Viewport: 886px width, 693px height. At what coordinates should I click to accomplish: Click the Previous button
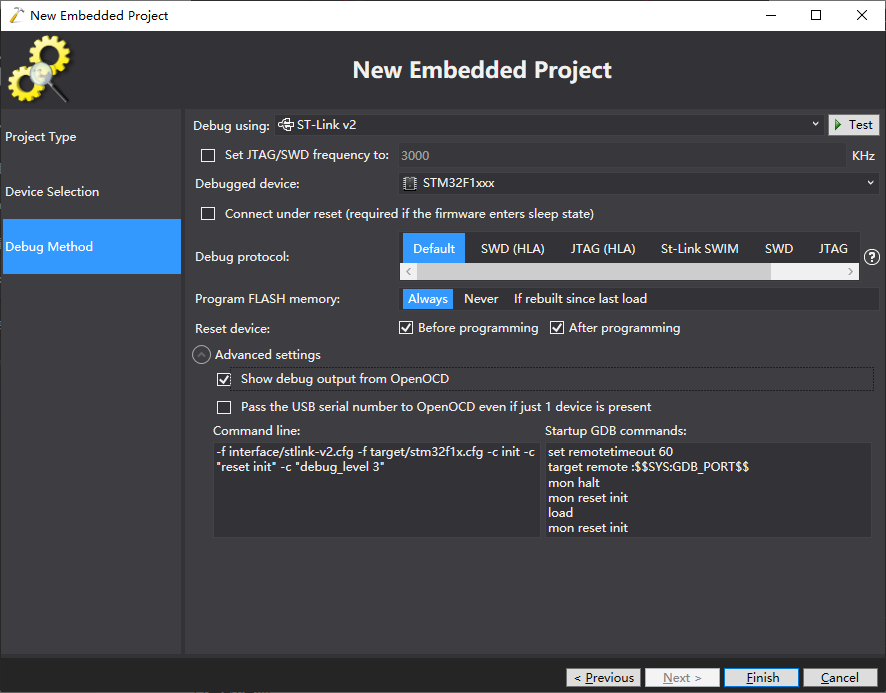pos(603,678)
